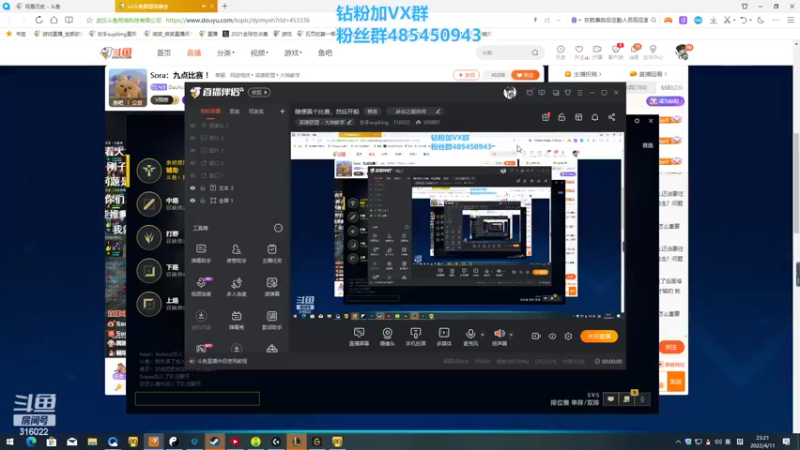
Task: Open tool box more options circle
Action: pos(278,228)
